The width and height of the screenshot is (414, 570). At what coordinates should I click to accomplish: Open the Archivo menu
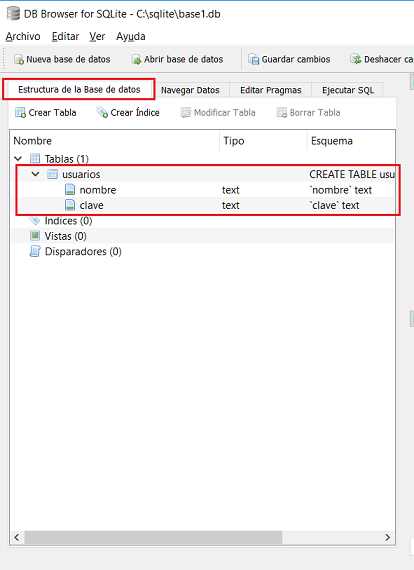coord(23,36)
